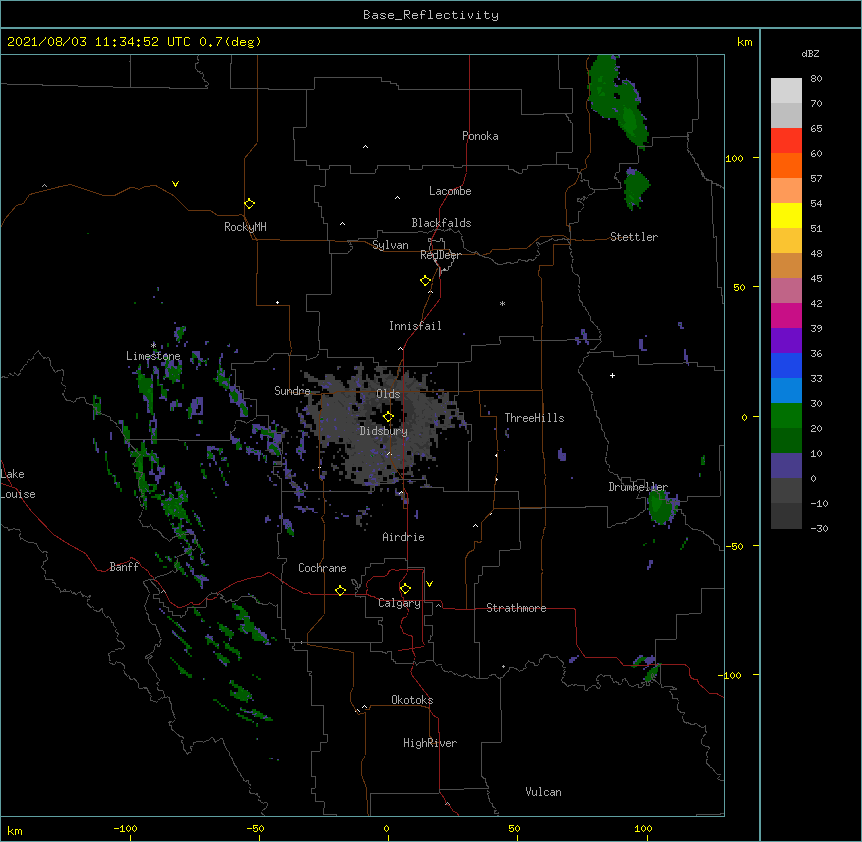Pick the orange 60 dBZ legend swatch
The image size is (862, 842).
[786, 165]
